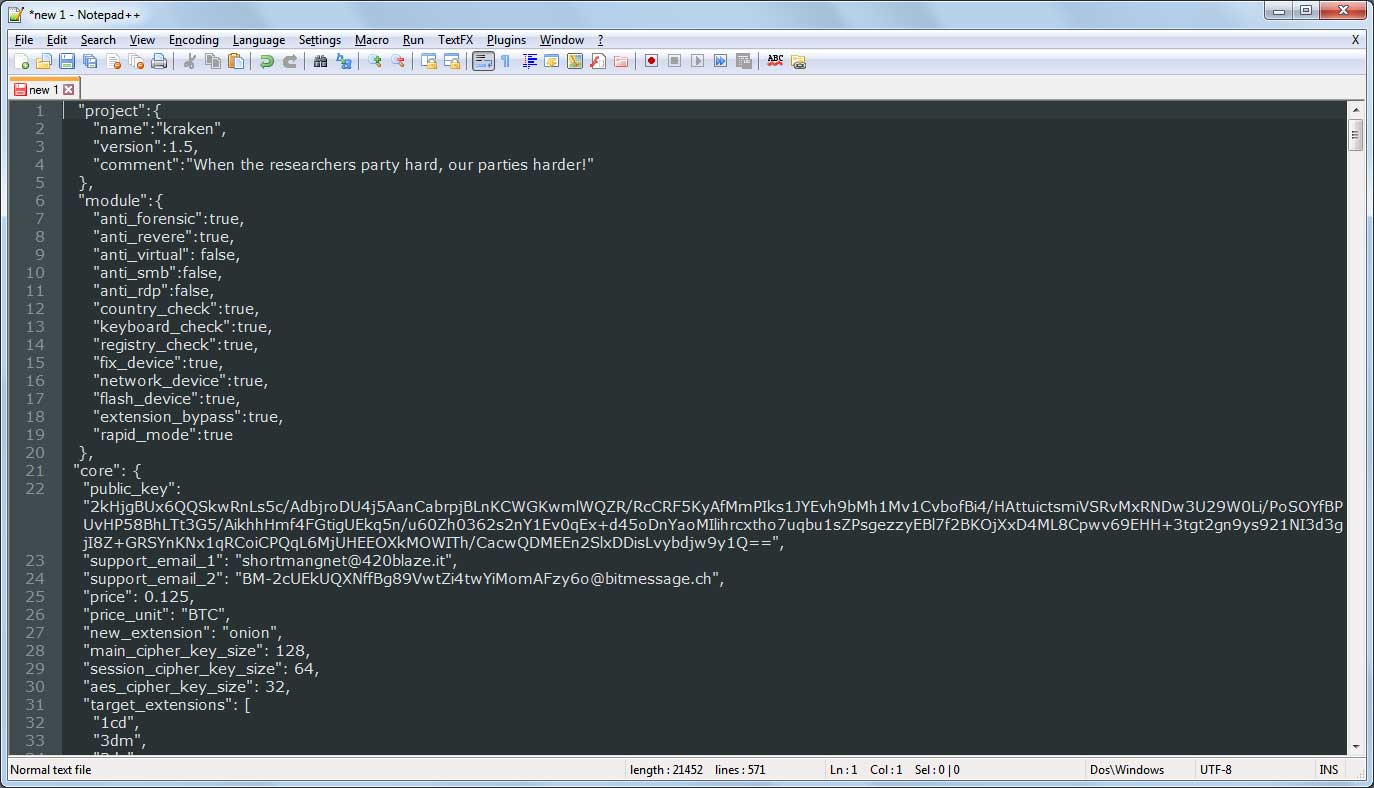Open the Edit menu
Screen dimensions: 1374x788
pyautogui.click(x=57, y=40)
